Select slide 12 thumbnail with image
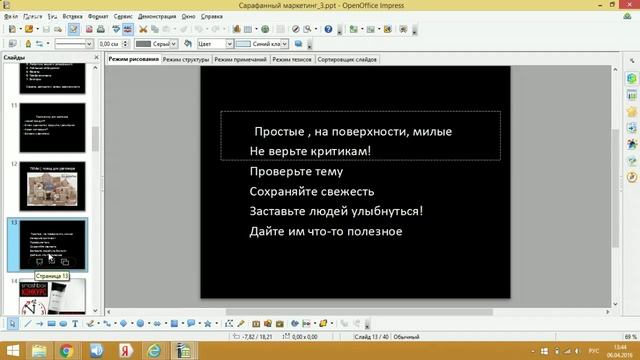 tap(52, 186)
